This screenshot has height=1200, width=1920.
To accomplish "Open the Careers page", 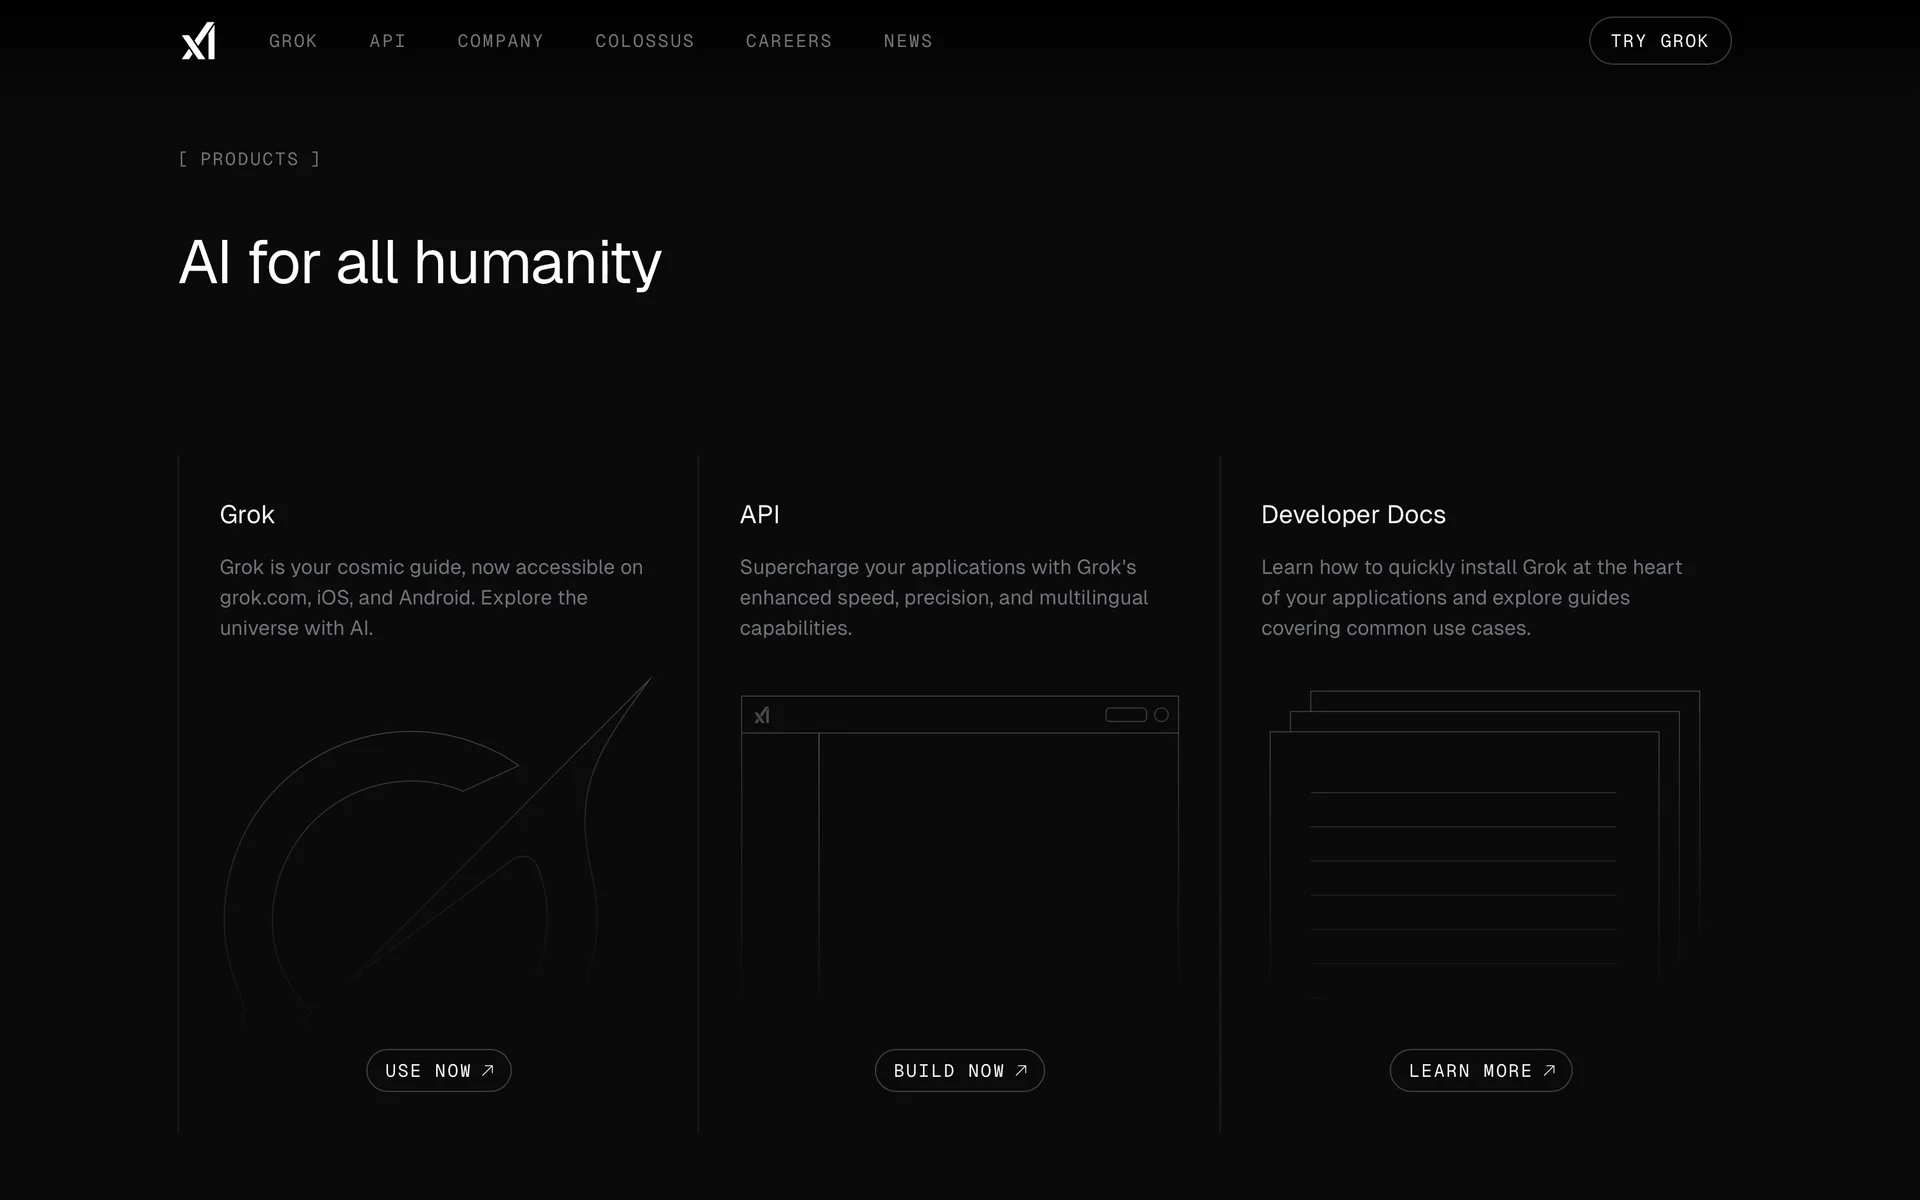I will coord(788,41).
